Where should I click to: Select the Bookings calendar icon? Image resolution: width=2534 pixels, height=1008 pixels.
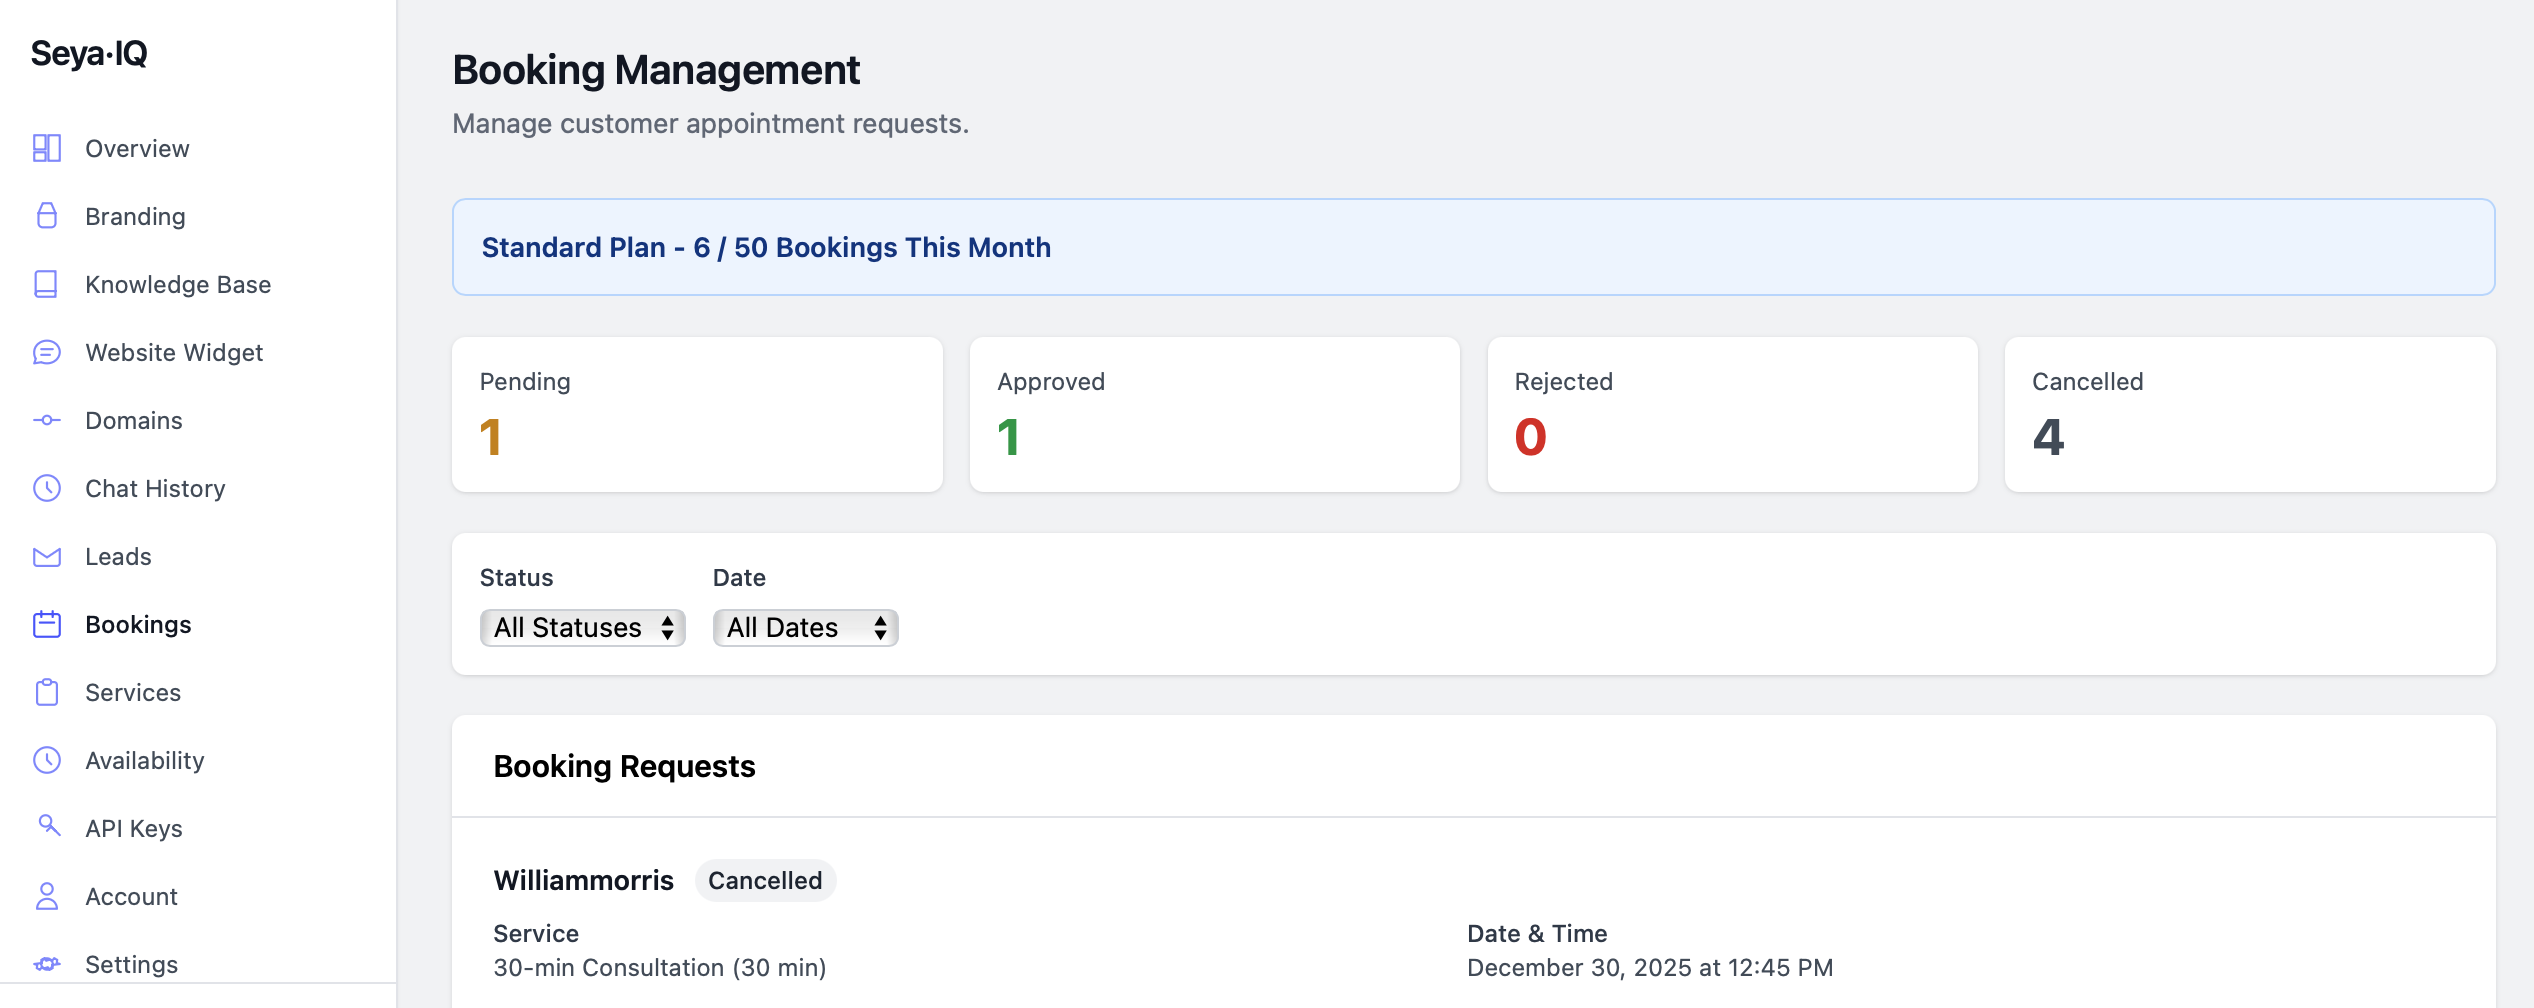(x=47, y=624)
